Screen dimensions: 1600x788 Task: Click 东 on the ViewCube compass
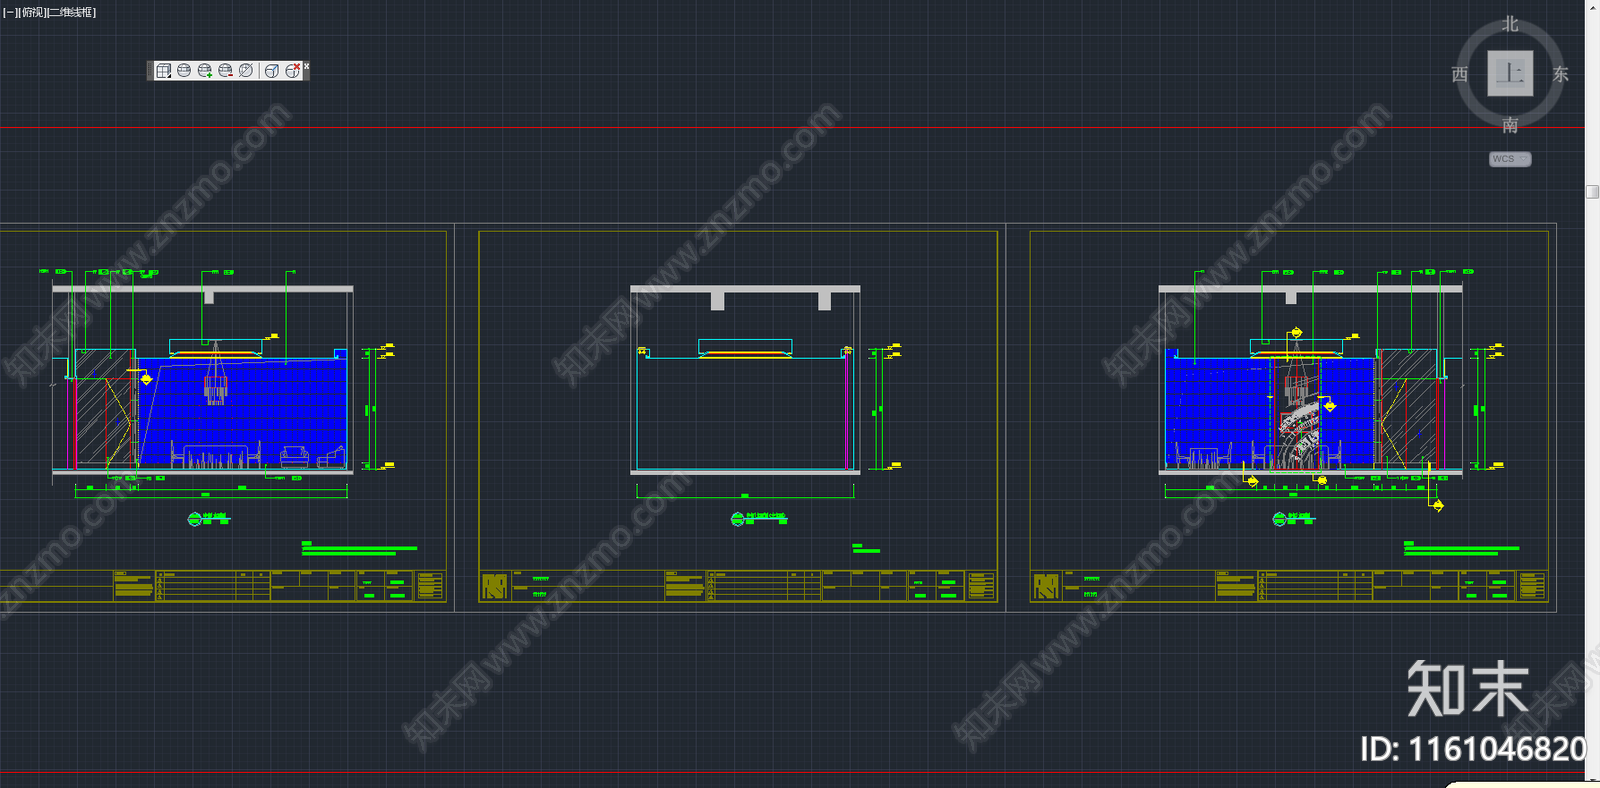pyautogui.click(x=1561, y=74)
